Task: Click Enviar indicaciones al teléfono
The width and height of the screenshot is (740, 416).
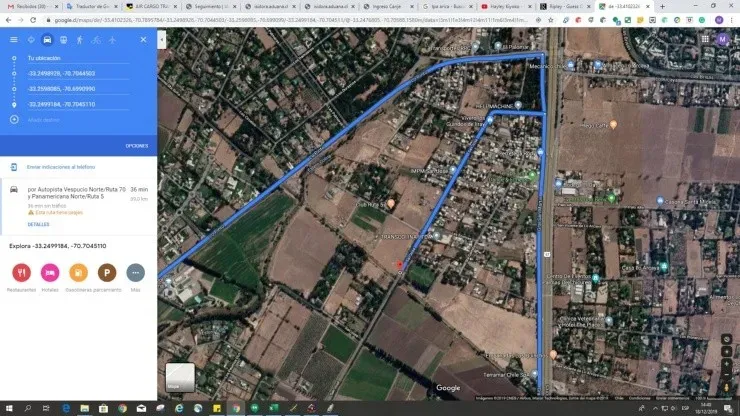Action: [x=61, y=167]
